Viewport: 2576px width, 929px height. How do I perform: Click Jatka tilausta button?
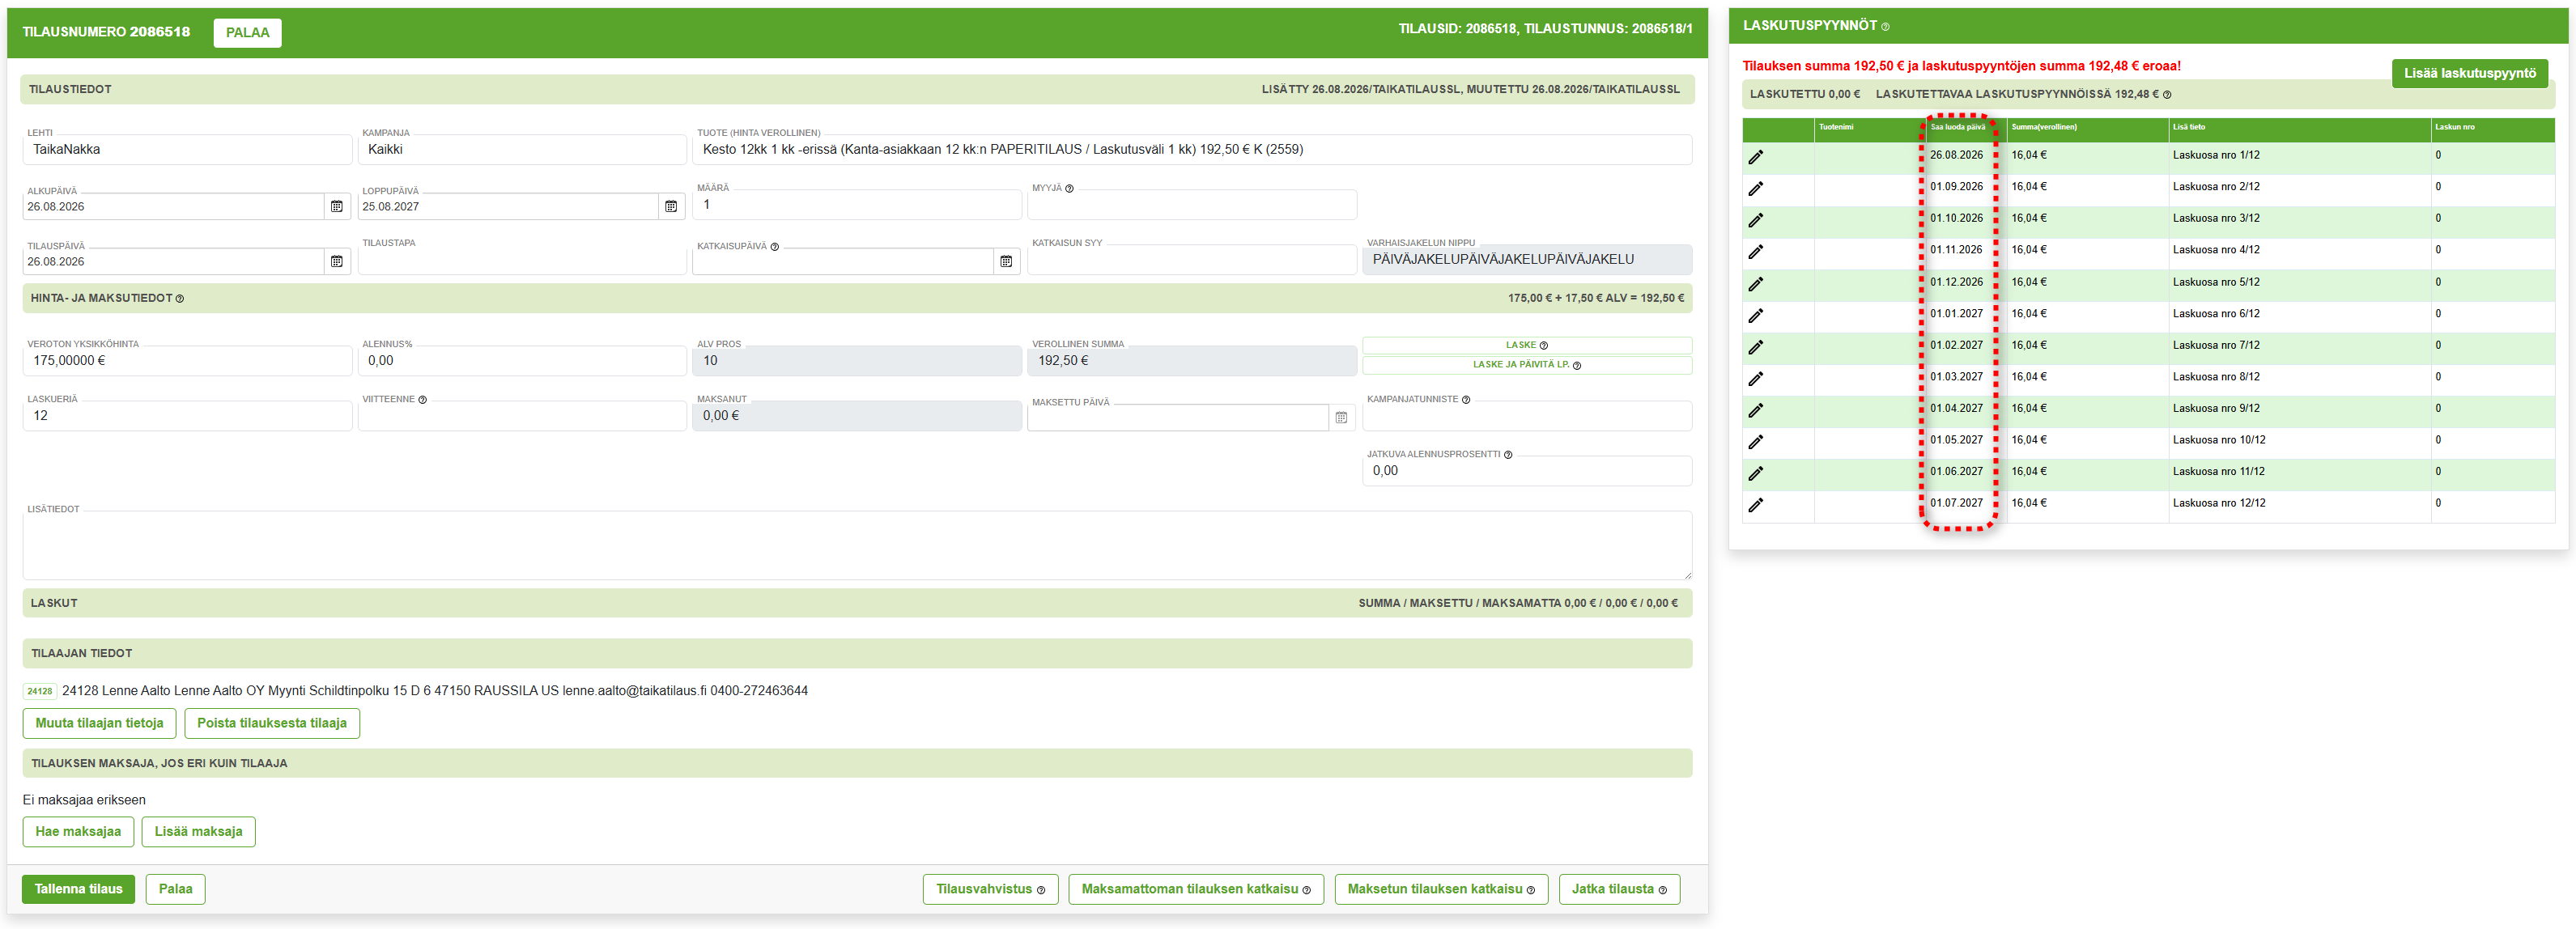(x=1619, y=889)
